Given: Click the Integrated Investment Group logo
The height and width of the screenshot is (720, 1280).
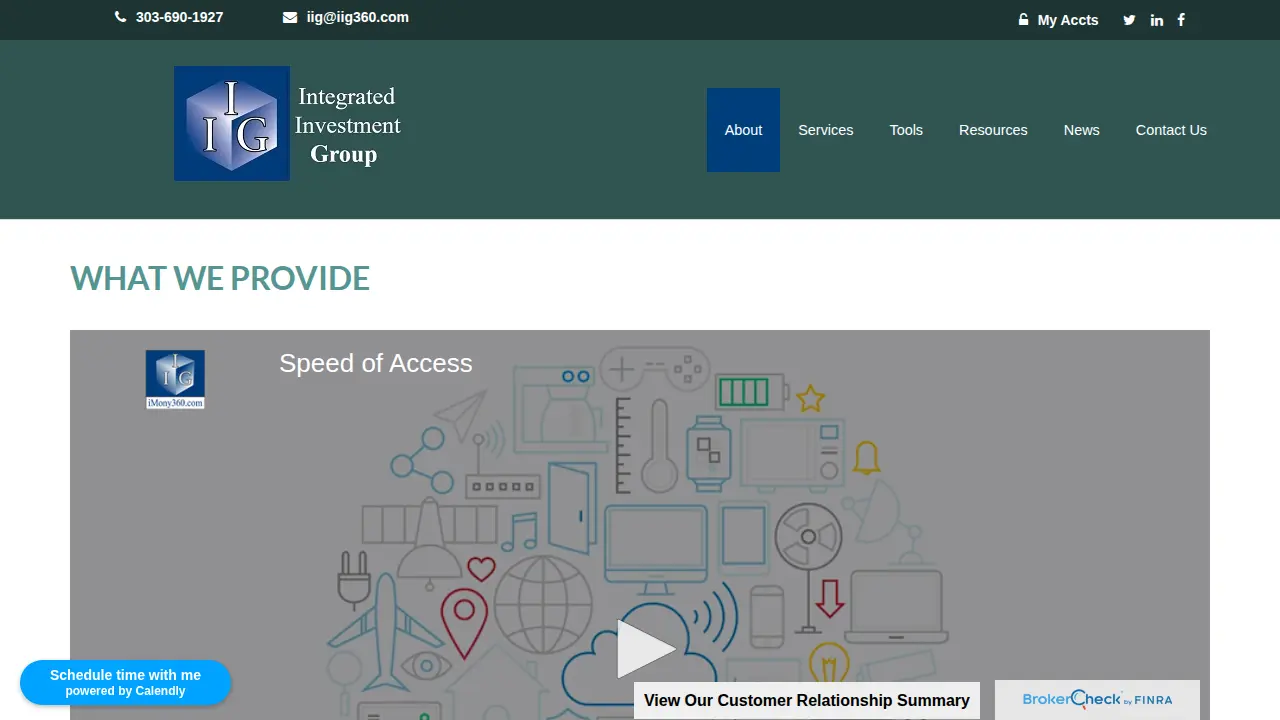Looking at the screenshot, I should point(288,124).
